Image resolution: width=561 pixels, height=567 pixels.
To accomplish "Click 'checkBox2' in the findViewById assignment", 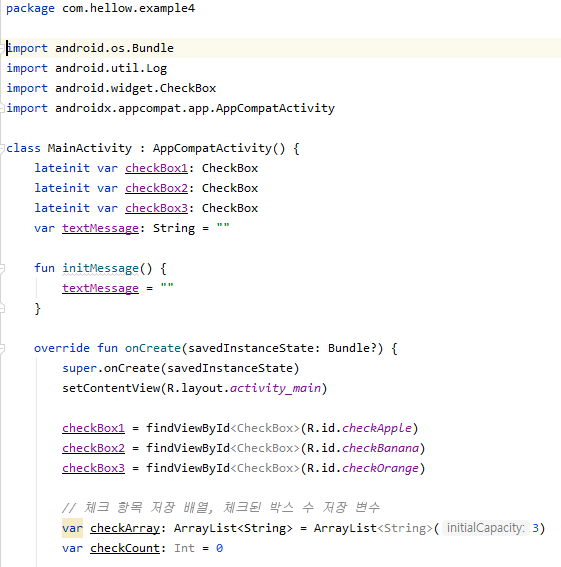I will [93, 448].
